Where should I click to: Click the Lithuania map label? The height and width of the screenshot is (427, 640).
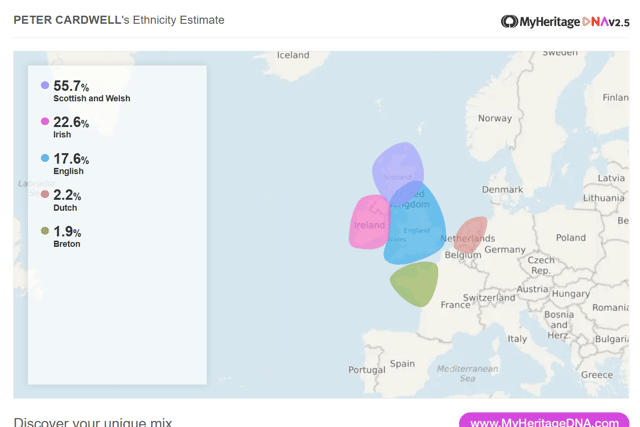[x=604, y=198]
